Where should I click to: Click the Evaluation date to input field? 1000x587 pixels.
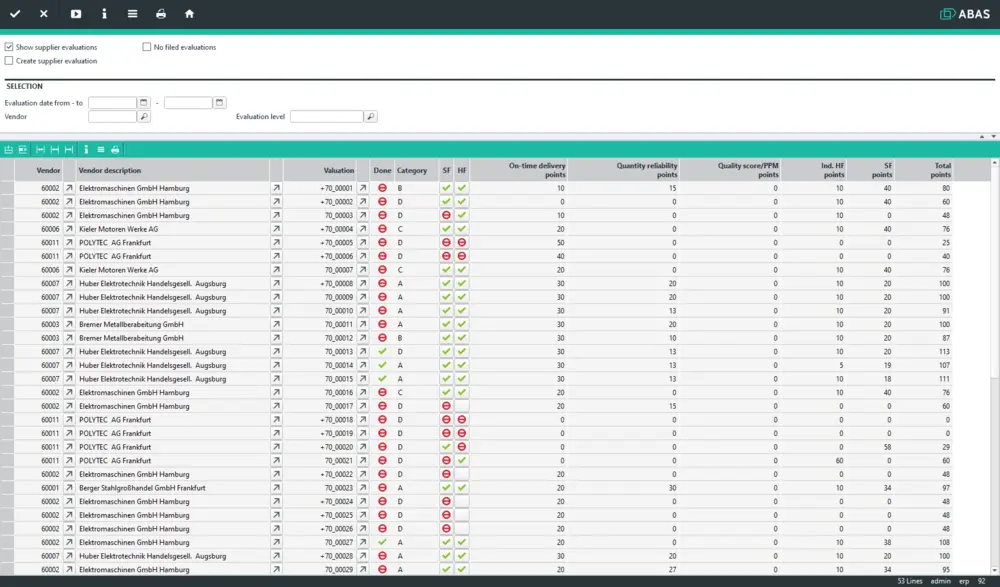[188, 103]
